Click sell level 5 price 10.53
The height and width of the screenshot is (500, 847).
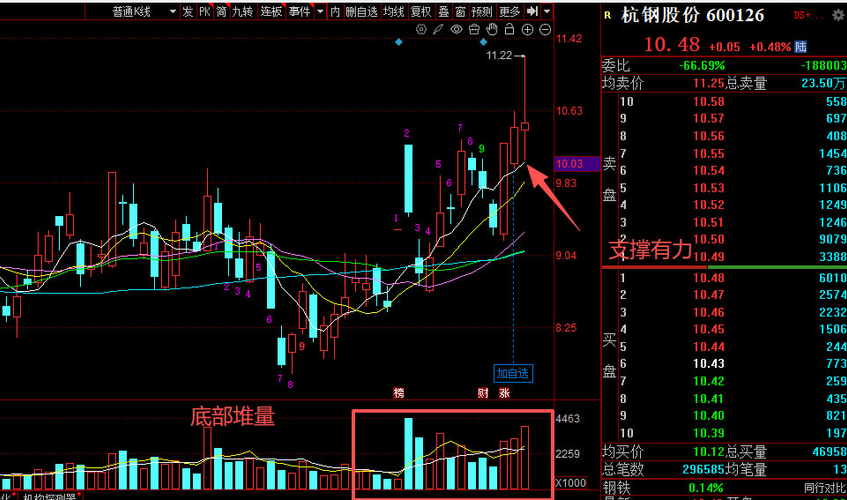(x=709, y=188)
